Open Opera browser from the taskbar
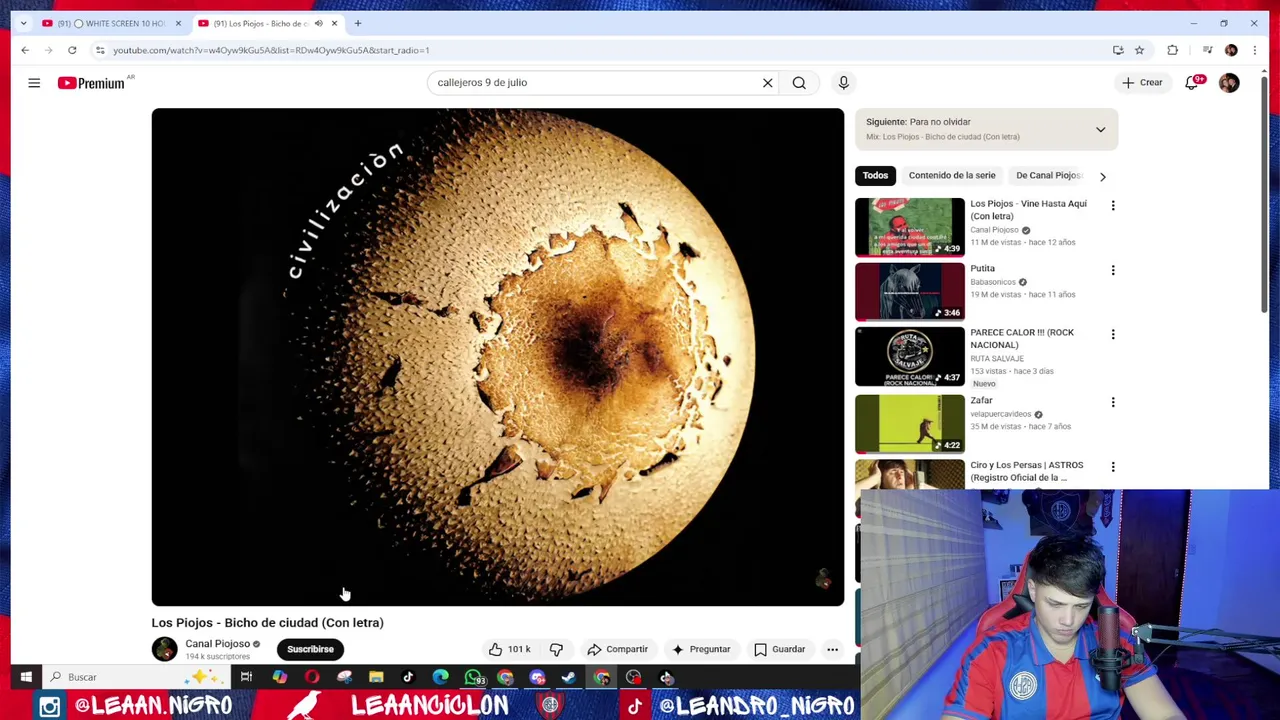 click(312, 677)
